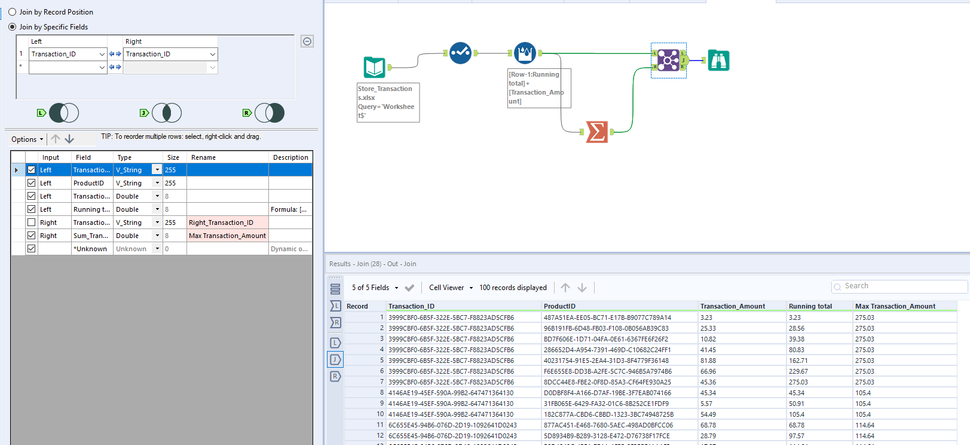Click the Store_Transactions.xlsx annotation on canvas

388,102
